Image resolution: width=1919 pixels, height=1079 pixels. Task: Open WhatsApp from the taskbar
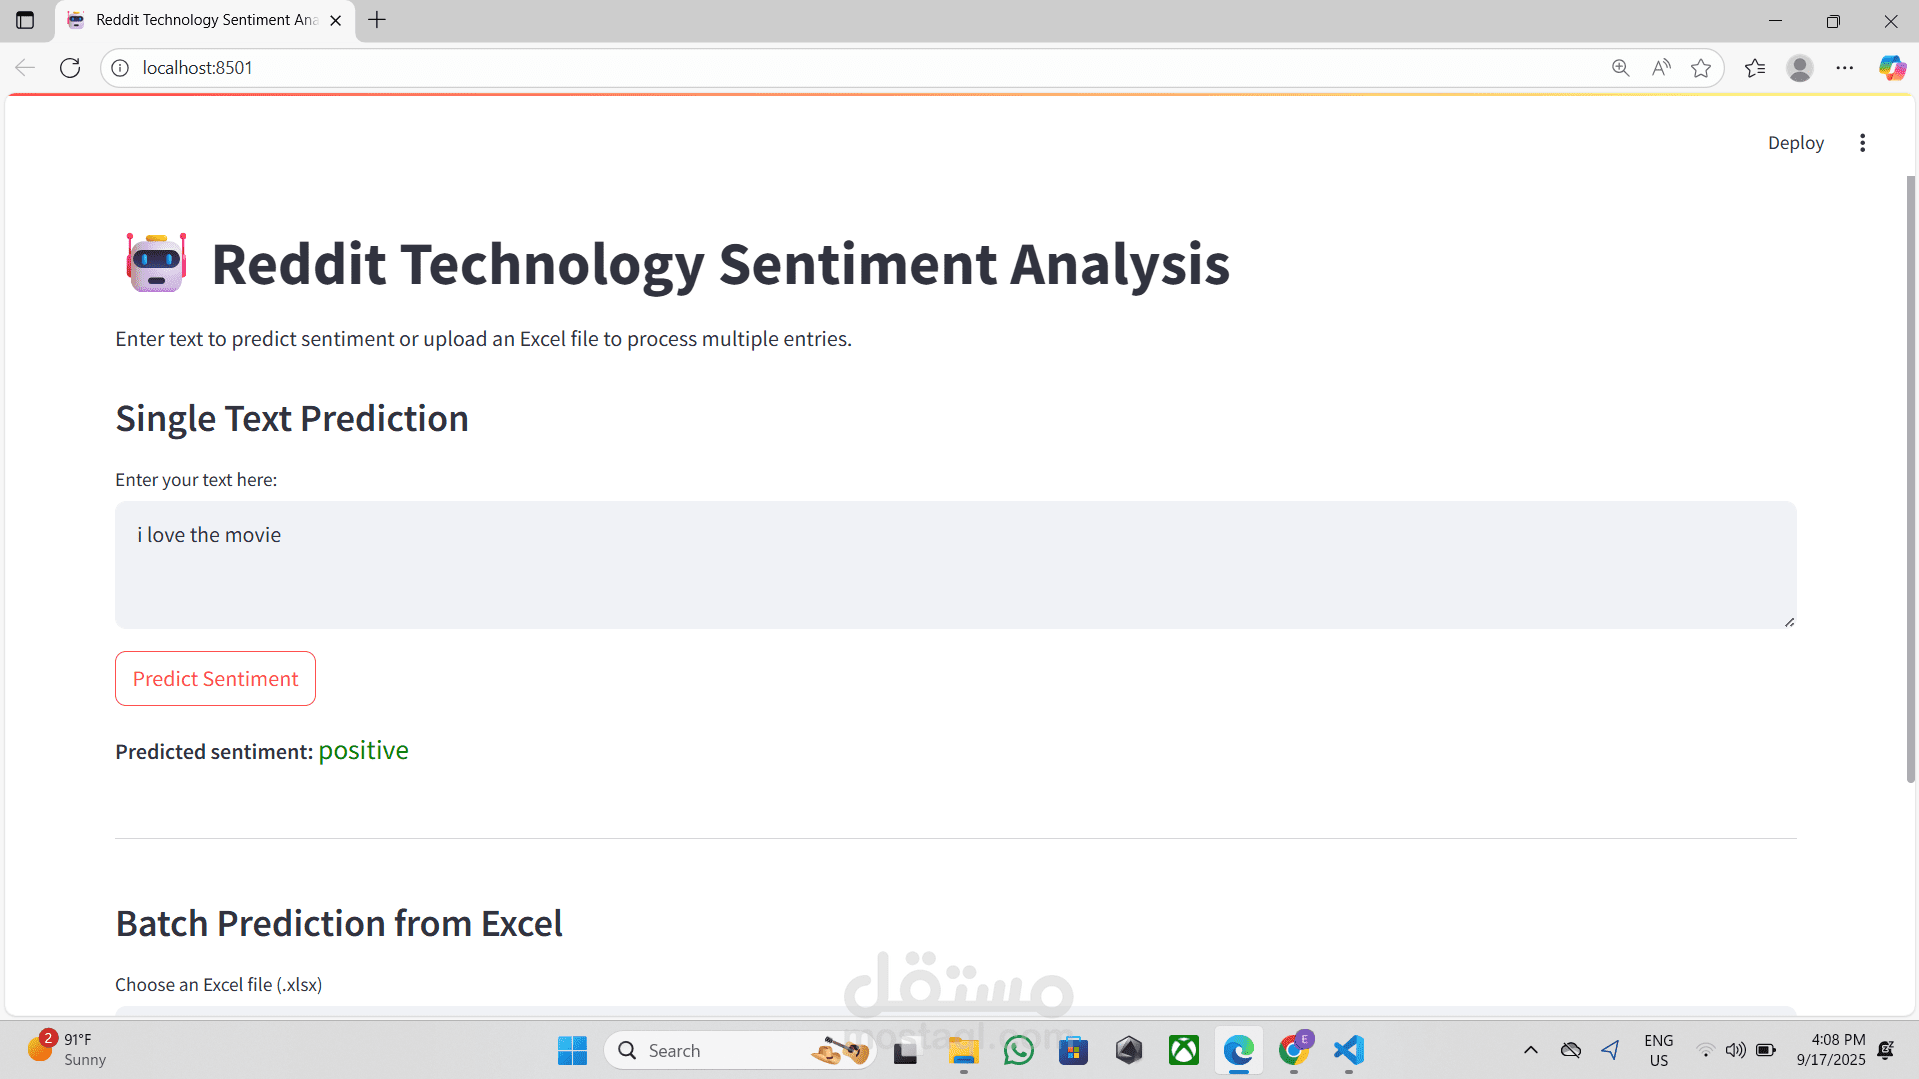click(1018, 1050)
